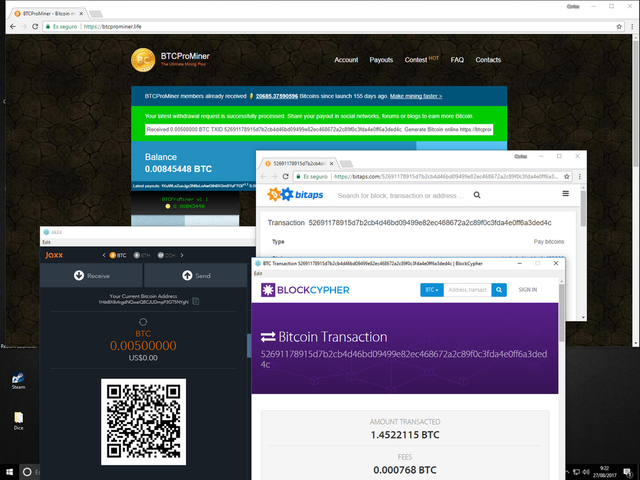Open the taskbar notification center icon
640x480 pixels.
tap(628, 472)
